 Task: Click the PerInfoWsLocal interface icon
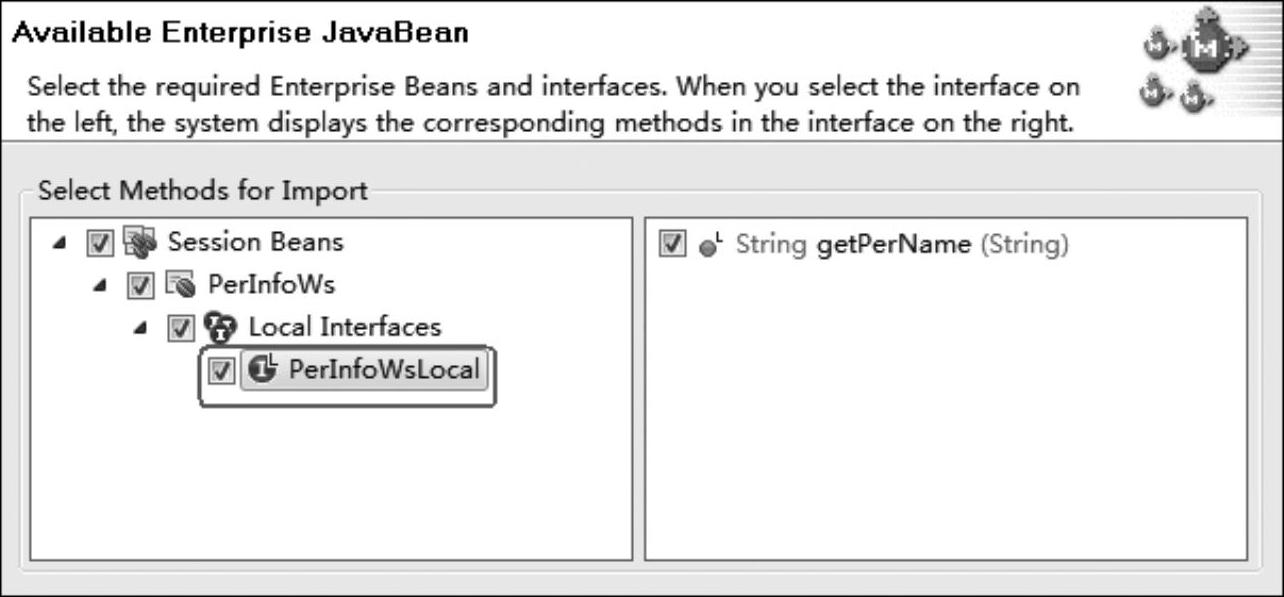[261, 370]
